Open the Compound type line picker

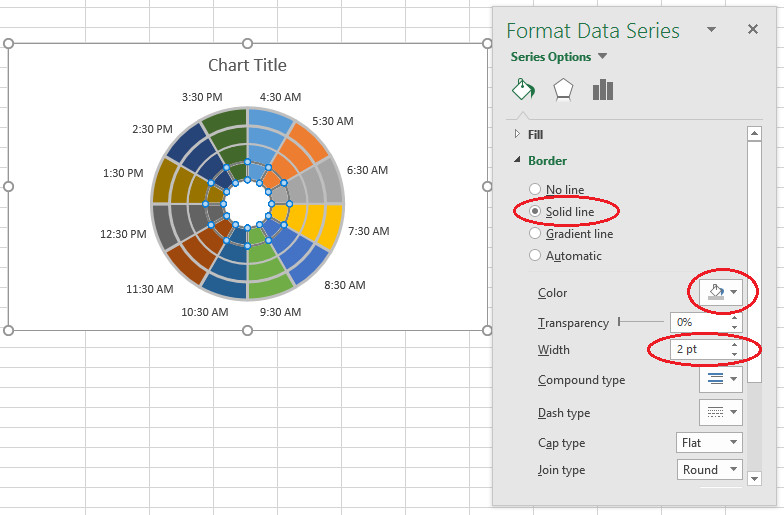coord(720,379)
